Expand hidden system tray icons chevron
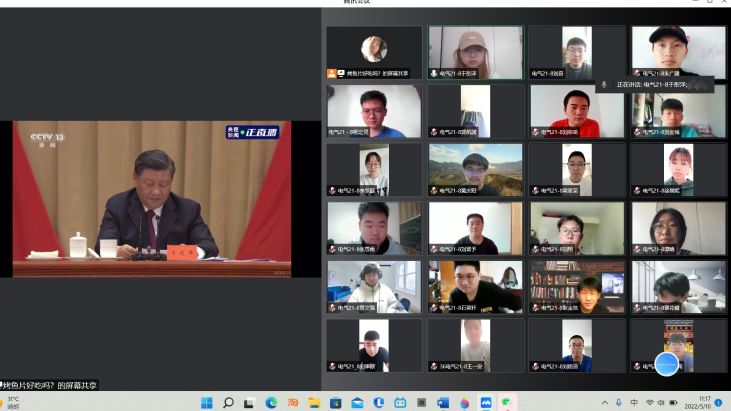 click(605, 403)
